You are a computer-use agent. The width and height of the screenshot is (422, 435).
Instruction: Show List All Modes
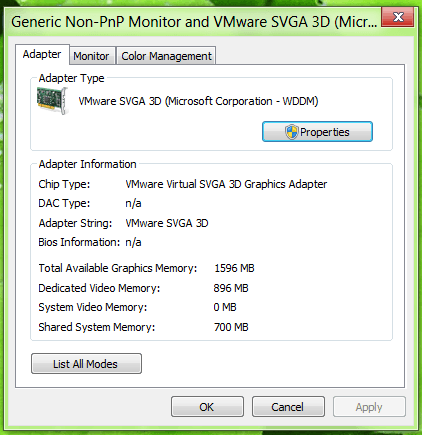86,364
